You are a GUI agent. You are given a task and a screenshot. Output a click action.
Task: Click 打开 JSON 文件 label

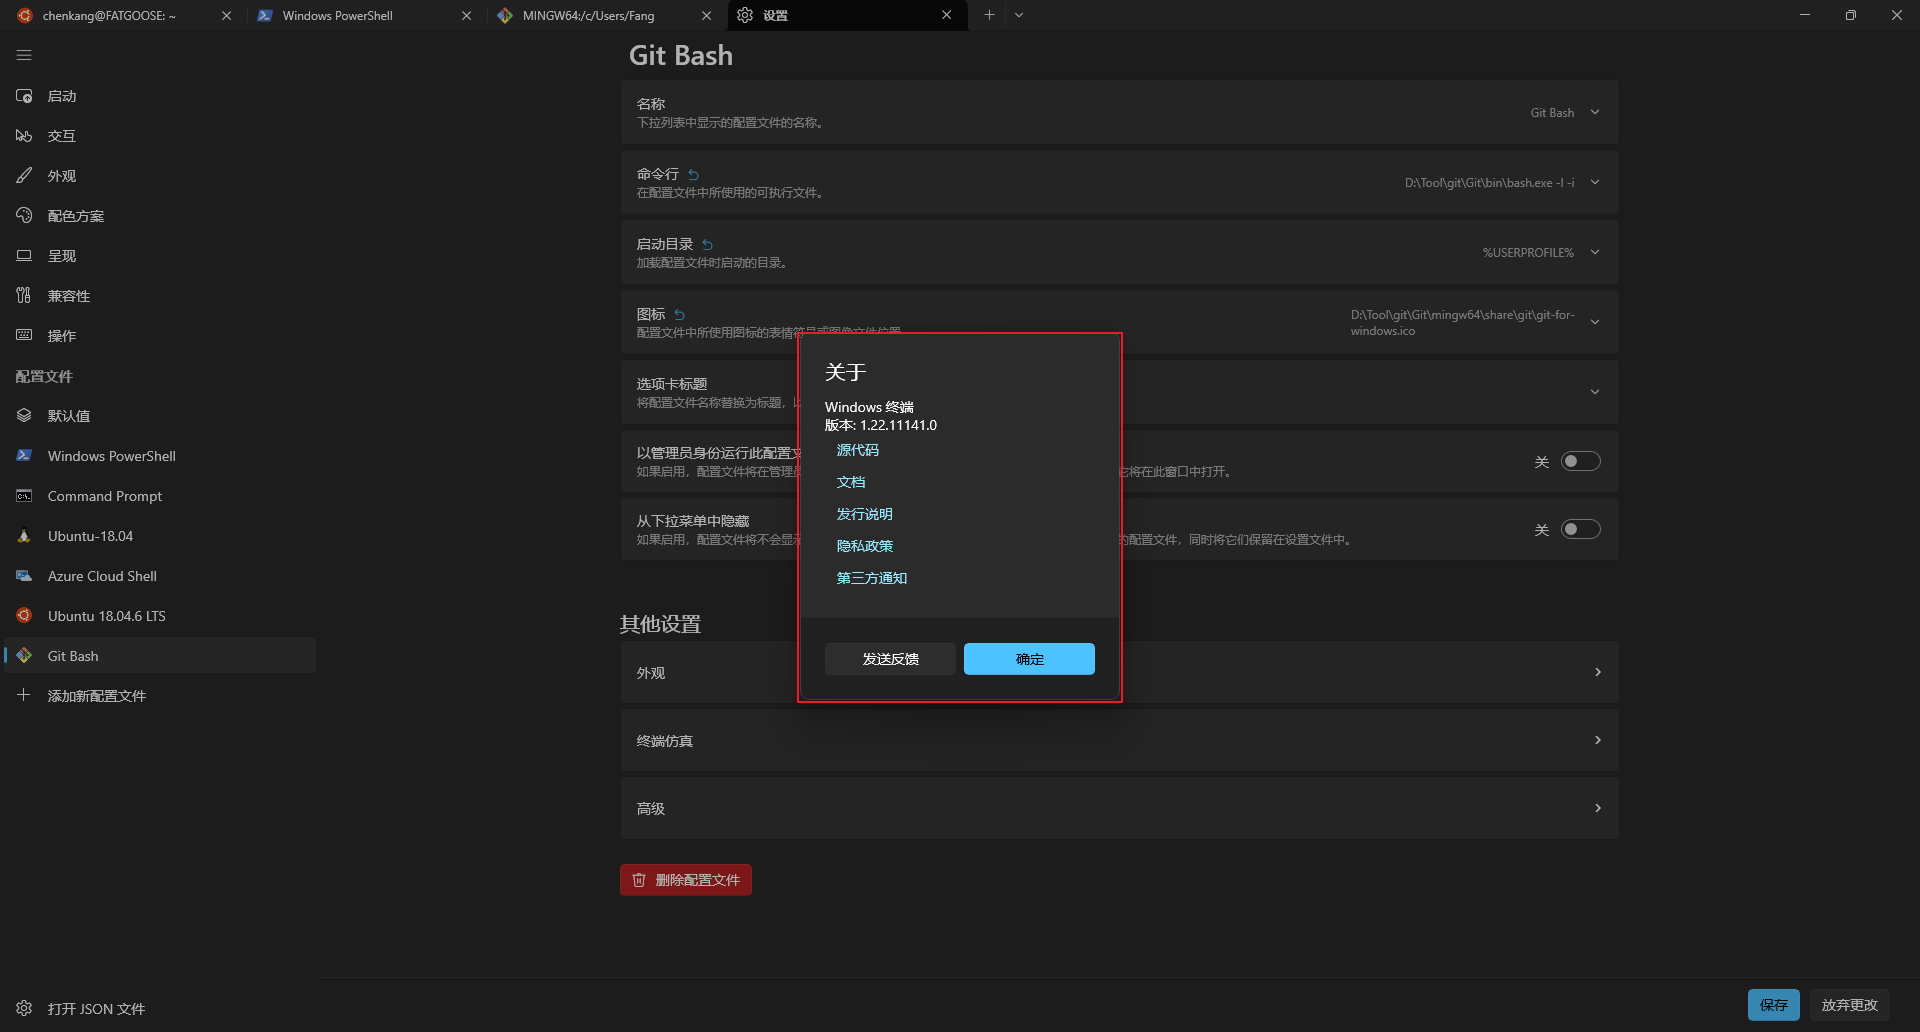click(x=97, y=1009)
